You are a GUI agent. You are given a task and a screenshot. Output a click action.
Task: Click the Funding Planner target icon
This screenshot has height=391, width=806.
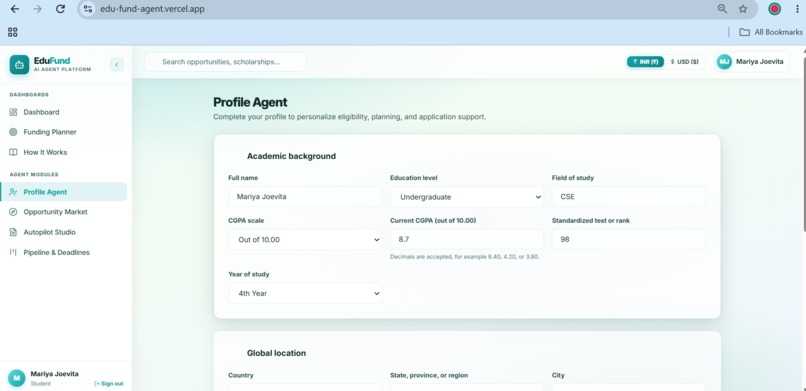[13, 132]
